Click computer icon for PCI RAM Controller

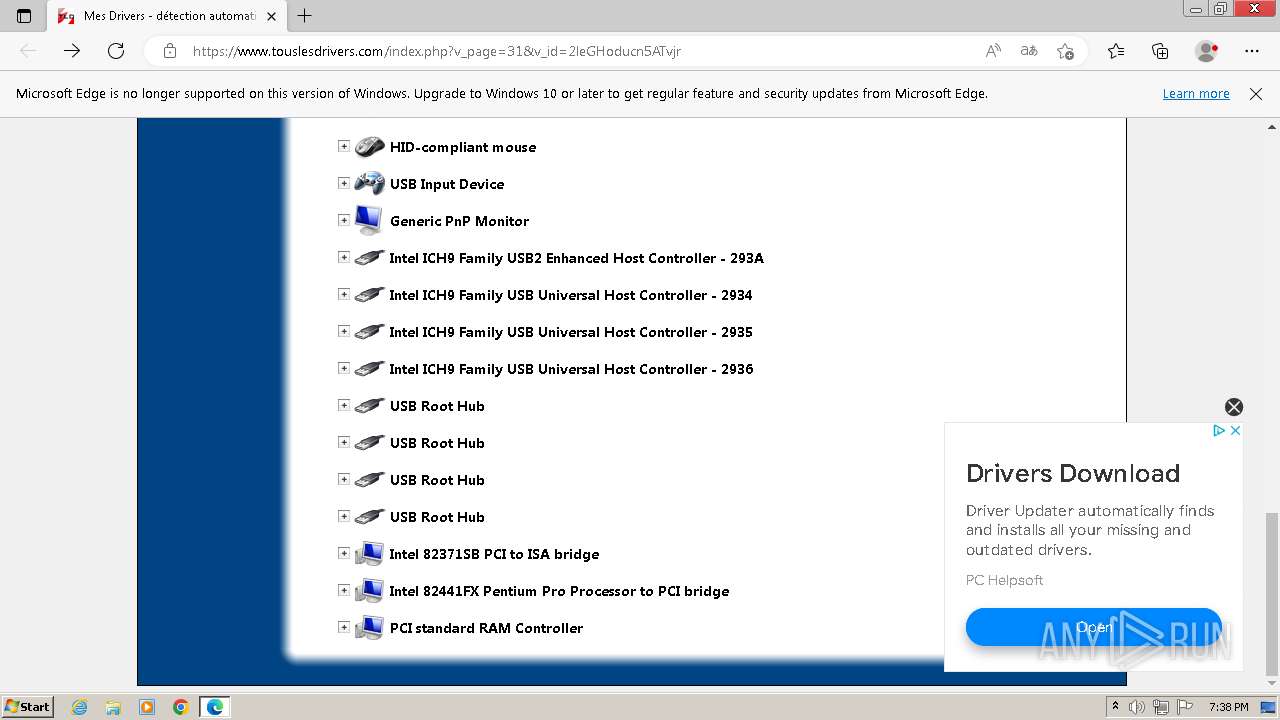(x=369, y=627)
